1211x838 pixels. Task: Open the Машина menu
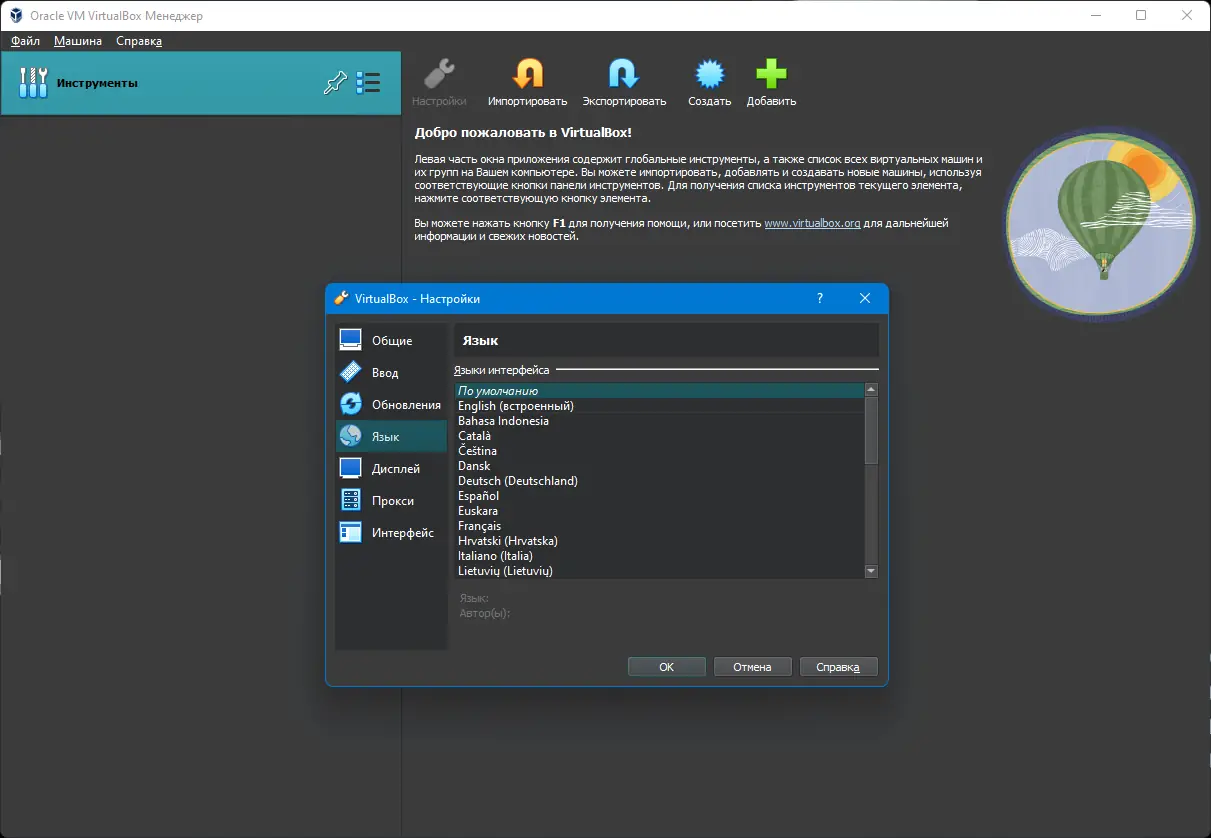pyautogui.click(x=78, y=41)
